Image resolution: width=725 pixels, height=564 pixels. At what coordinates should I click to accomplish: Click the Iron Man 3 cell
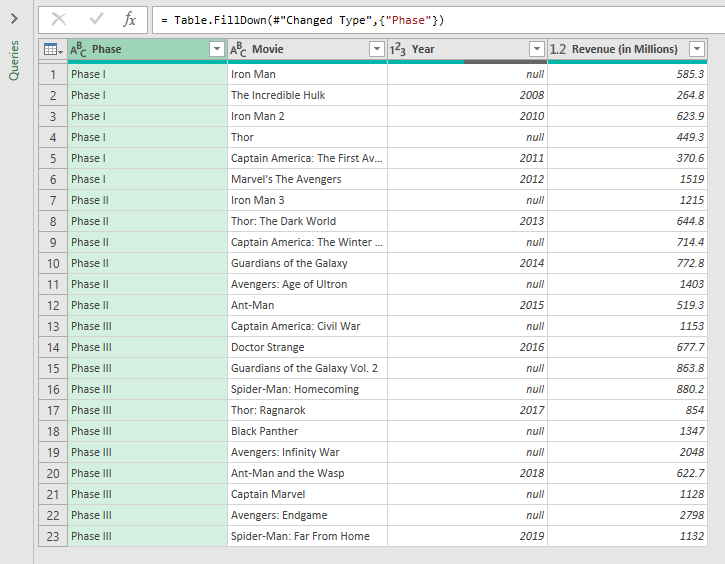(x=307, y=200)
